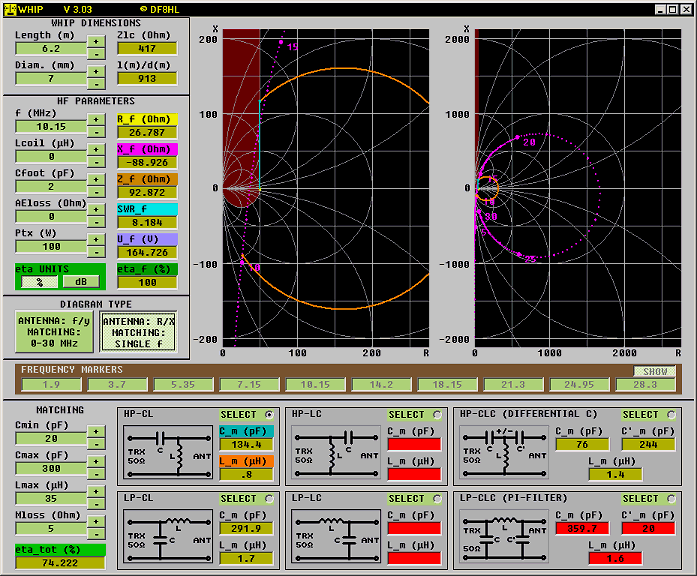Switch eta units to dB
The height and width of the screenshot is (576, 697).
coord(80,283)
